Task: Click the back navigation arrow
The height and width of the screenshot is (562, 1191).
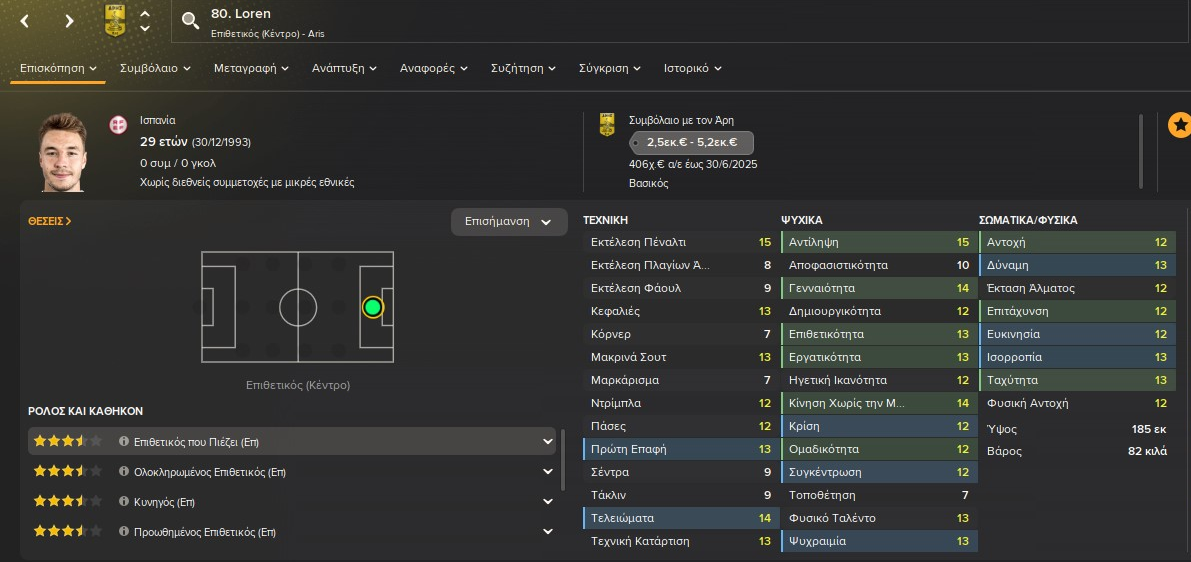Action: point(25,21)
